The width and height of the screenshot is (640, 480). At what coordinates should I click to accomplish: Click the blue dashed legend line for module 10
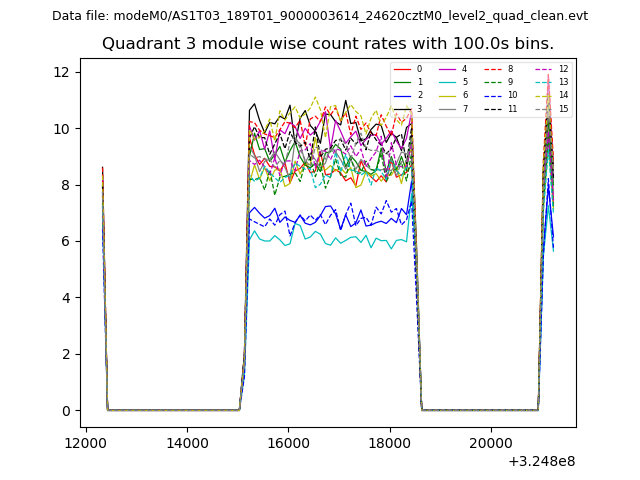pos(492,95)
